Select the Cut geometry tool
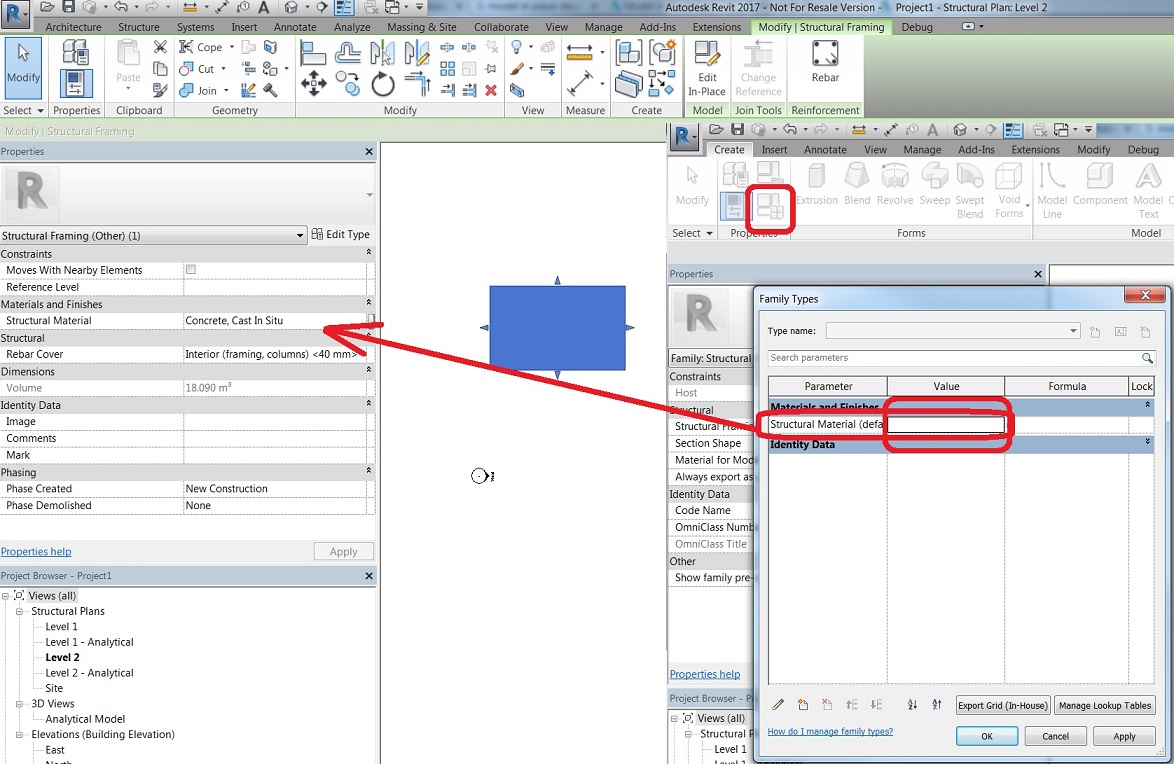1174x764 pixels. (198, 68)
